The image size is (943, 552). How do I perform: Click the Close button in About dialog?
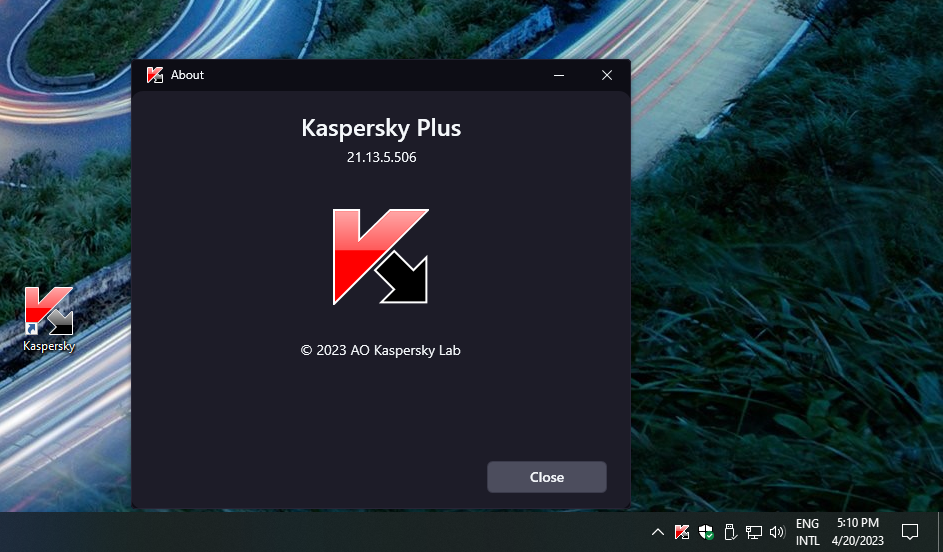[x=547, y=477]
